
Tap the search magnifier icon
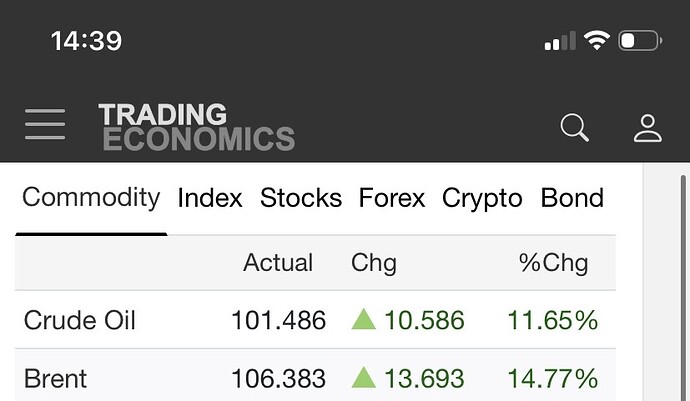575,127
